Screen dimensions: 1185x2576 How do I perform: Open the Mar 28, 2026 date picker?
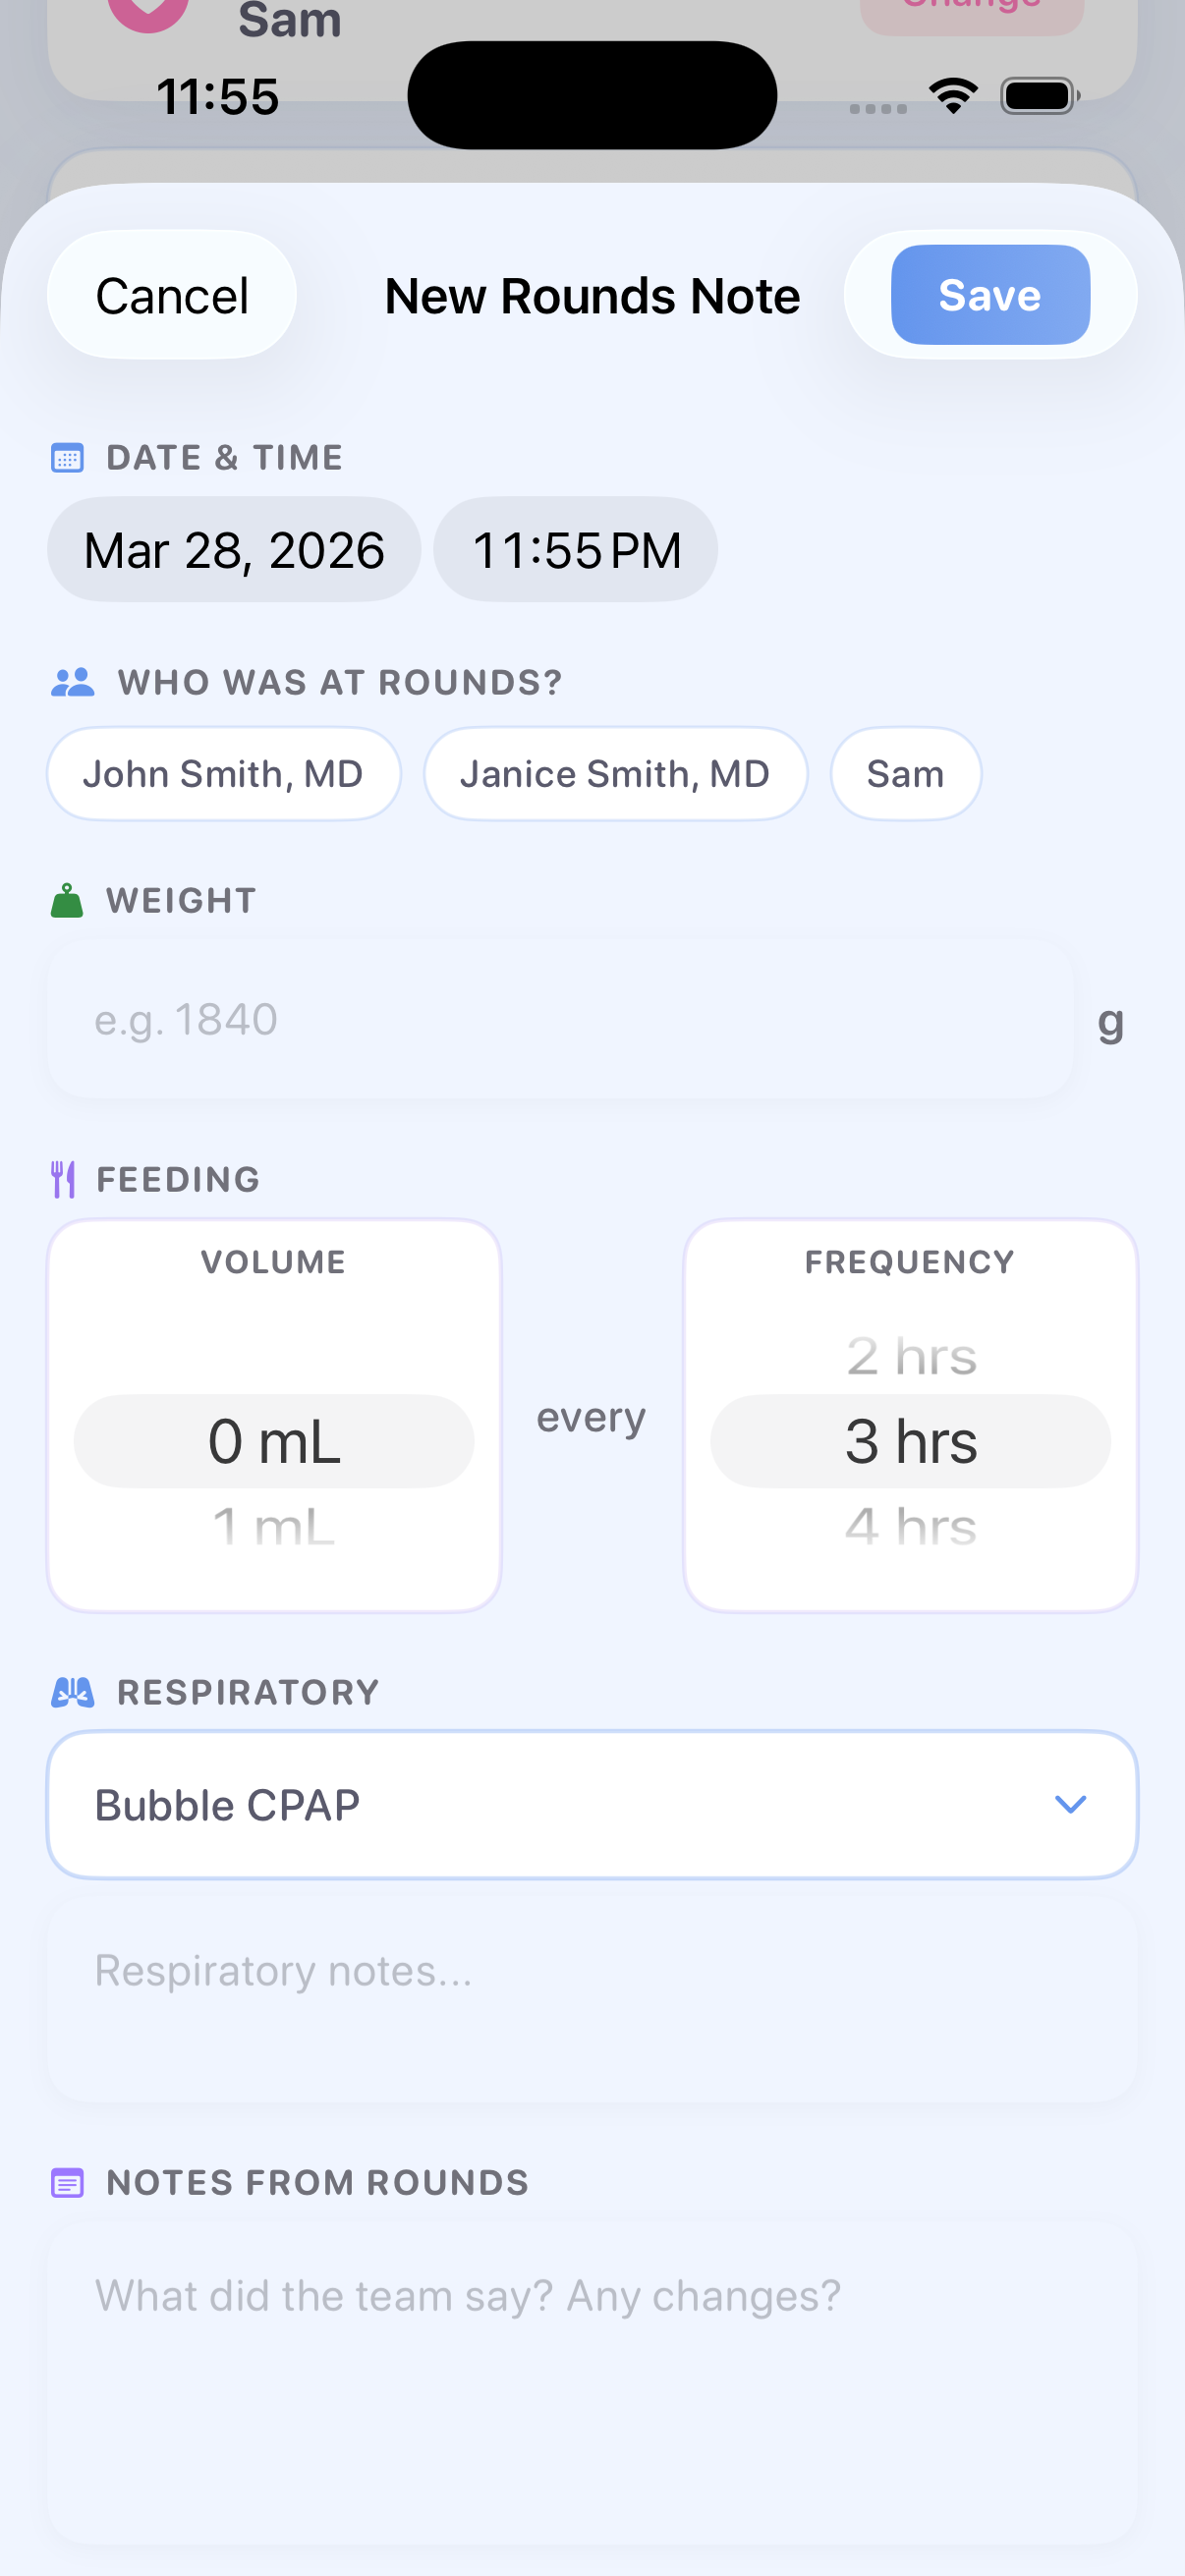234,550
